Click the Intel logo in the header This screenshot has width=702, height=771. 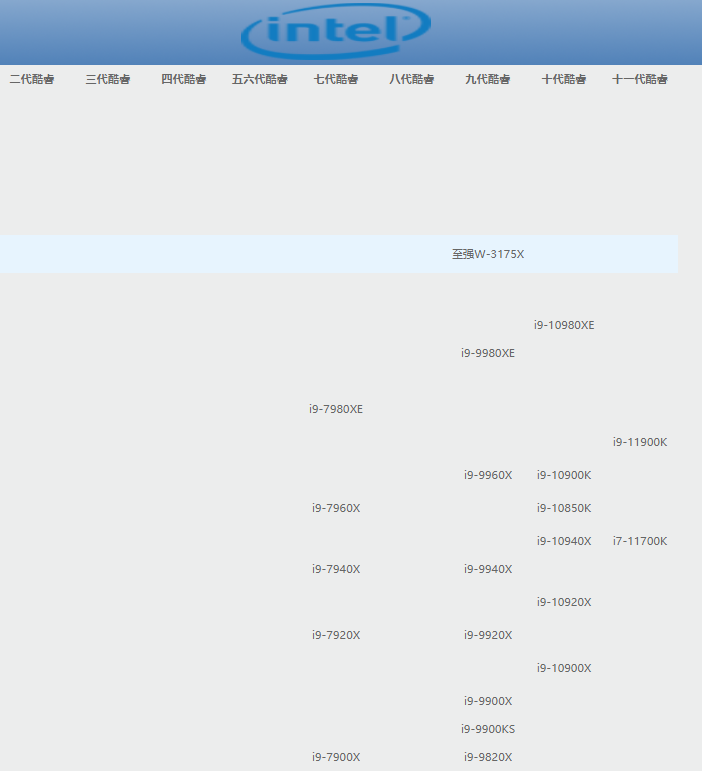click(x=335, y=32)
